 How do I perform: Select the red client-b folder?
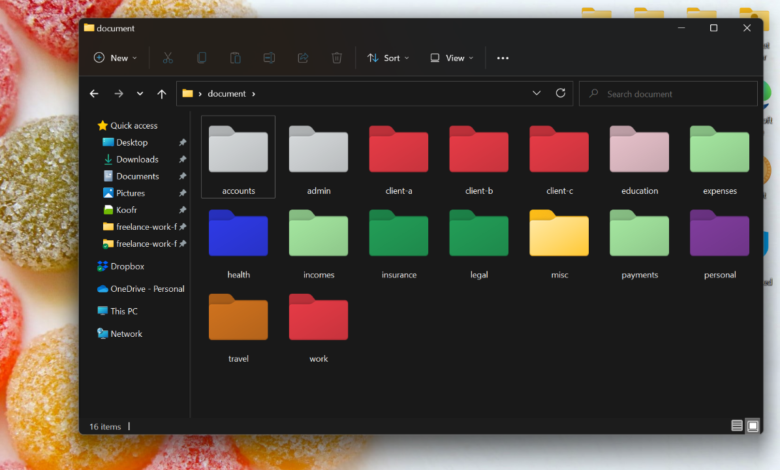pyautogui.click(x=479, y=160)
